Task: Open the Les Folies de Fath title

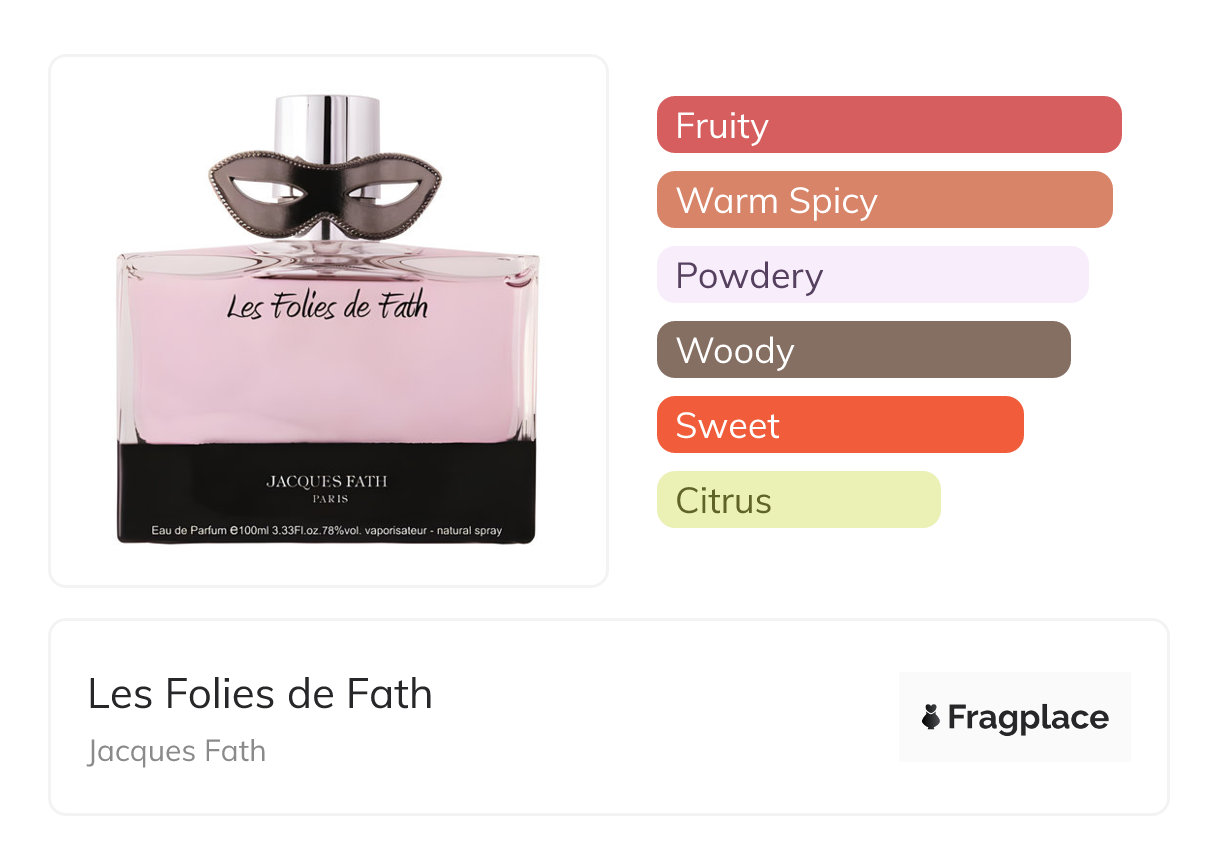Action: click(x=260, y=694)
